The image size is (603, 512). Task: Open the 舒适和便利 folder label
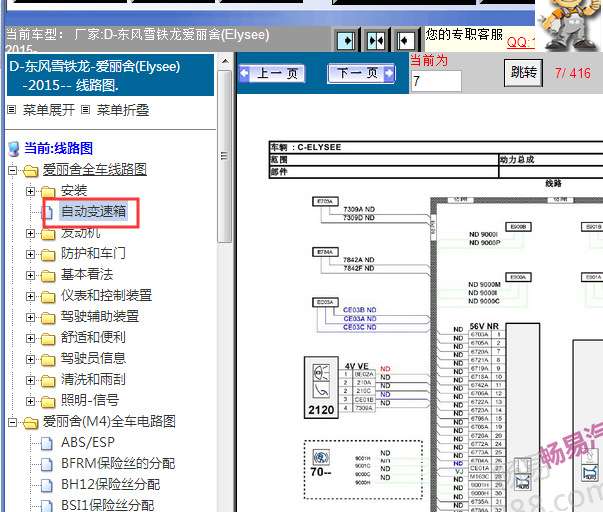(x=93, y=338)
